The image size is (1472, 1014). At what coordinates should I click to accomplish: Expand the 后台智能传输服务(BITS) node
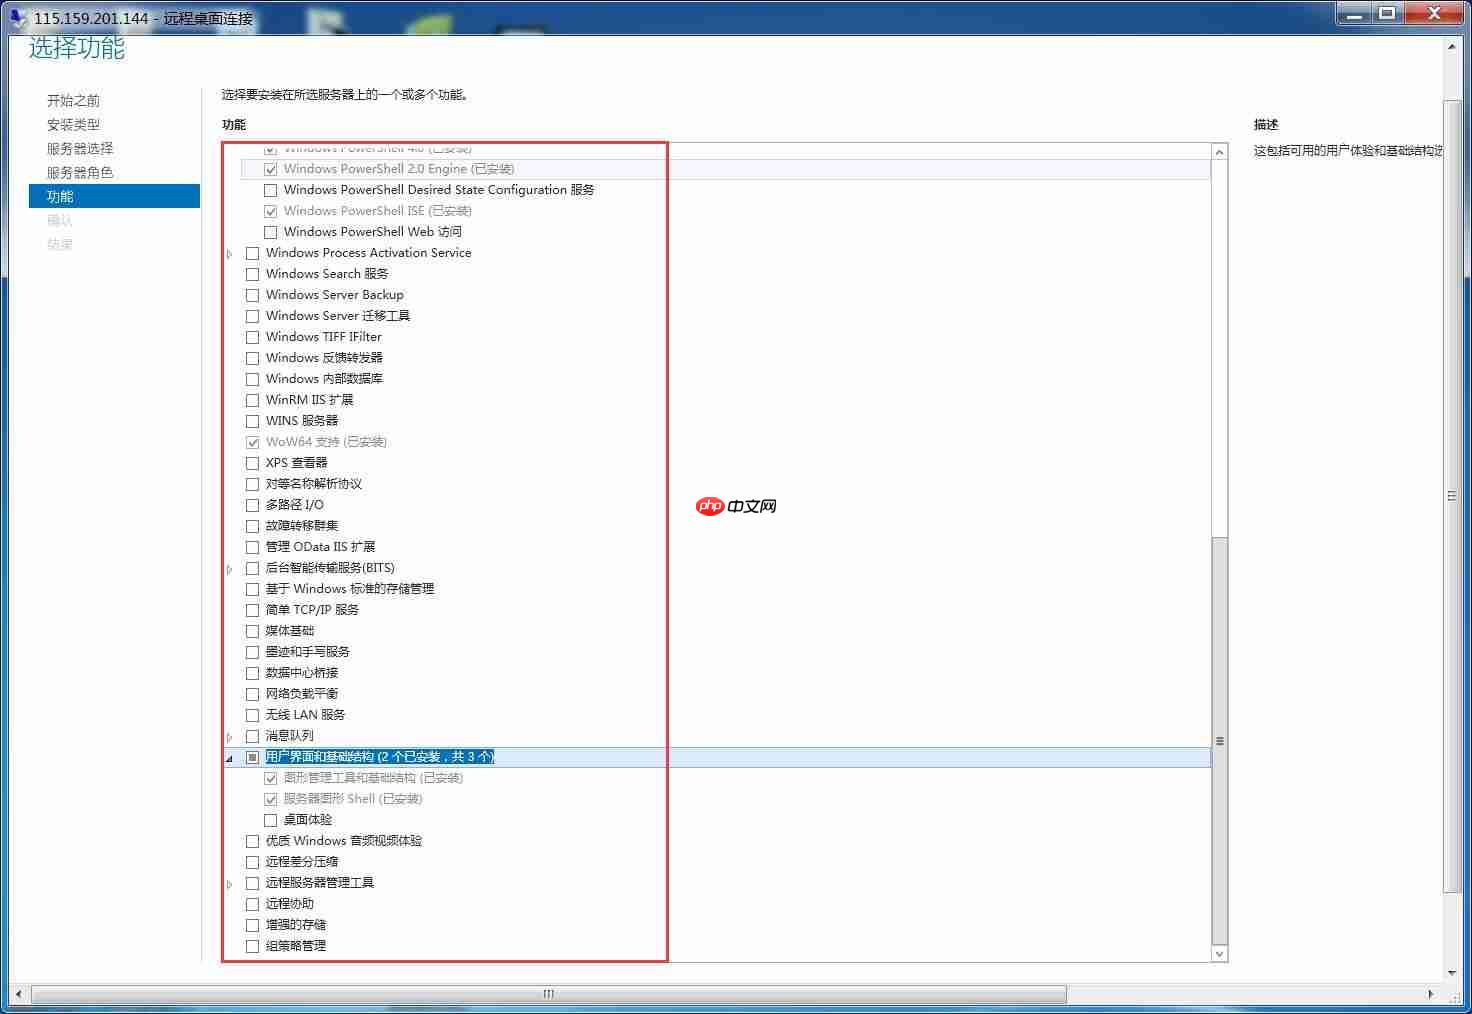229,568
